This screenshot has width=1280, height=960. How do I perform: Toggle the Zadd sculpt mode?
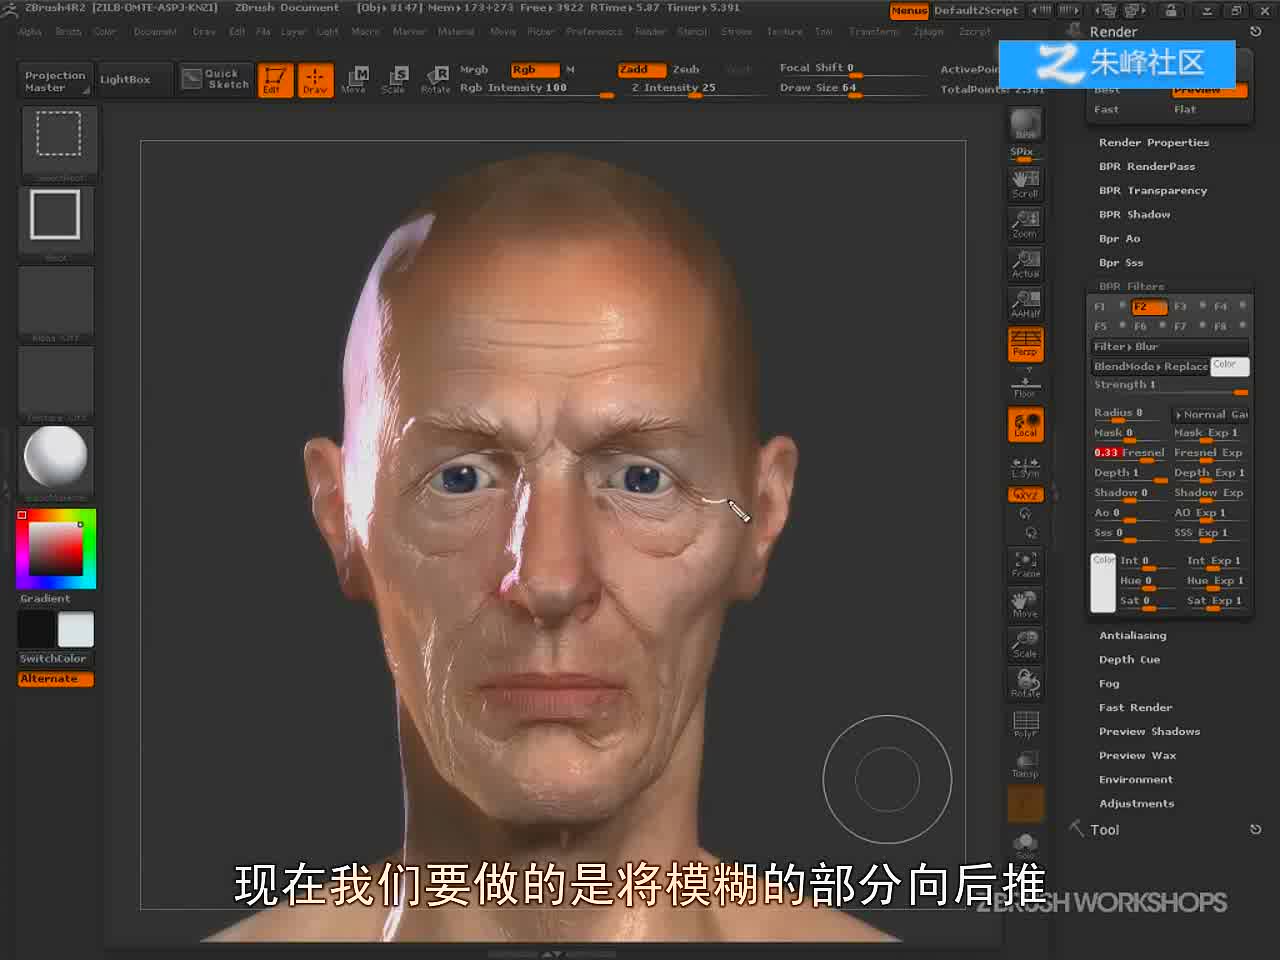pyautogui.click(x=640, y=69)
